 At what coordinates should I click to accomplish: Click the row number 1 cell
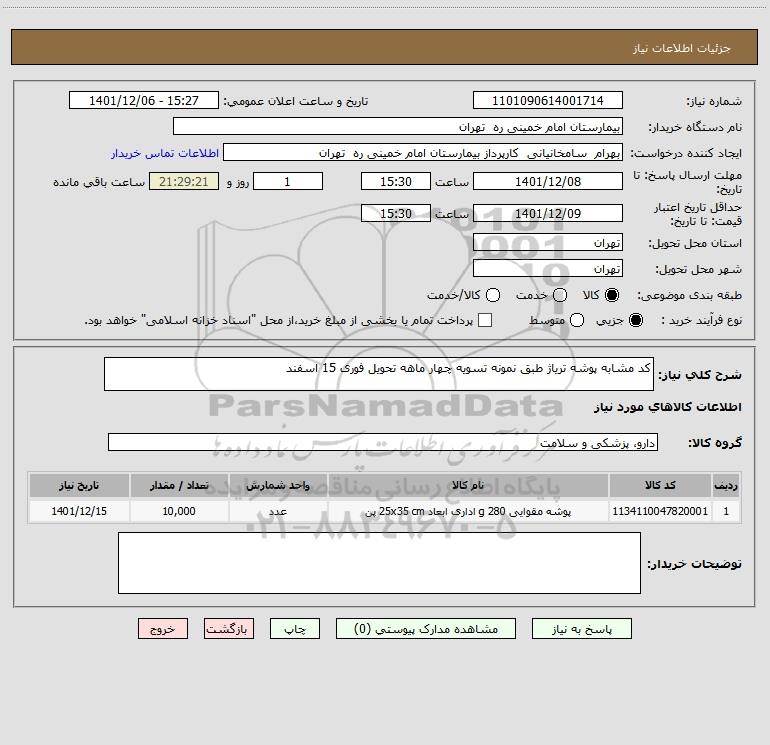coord(726,511)
